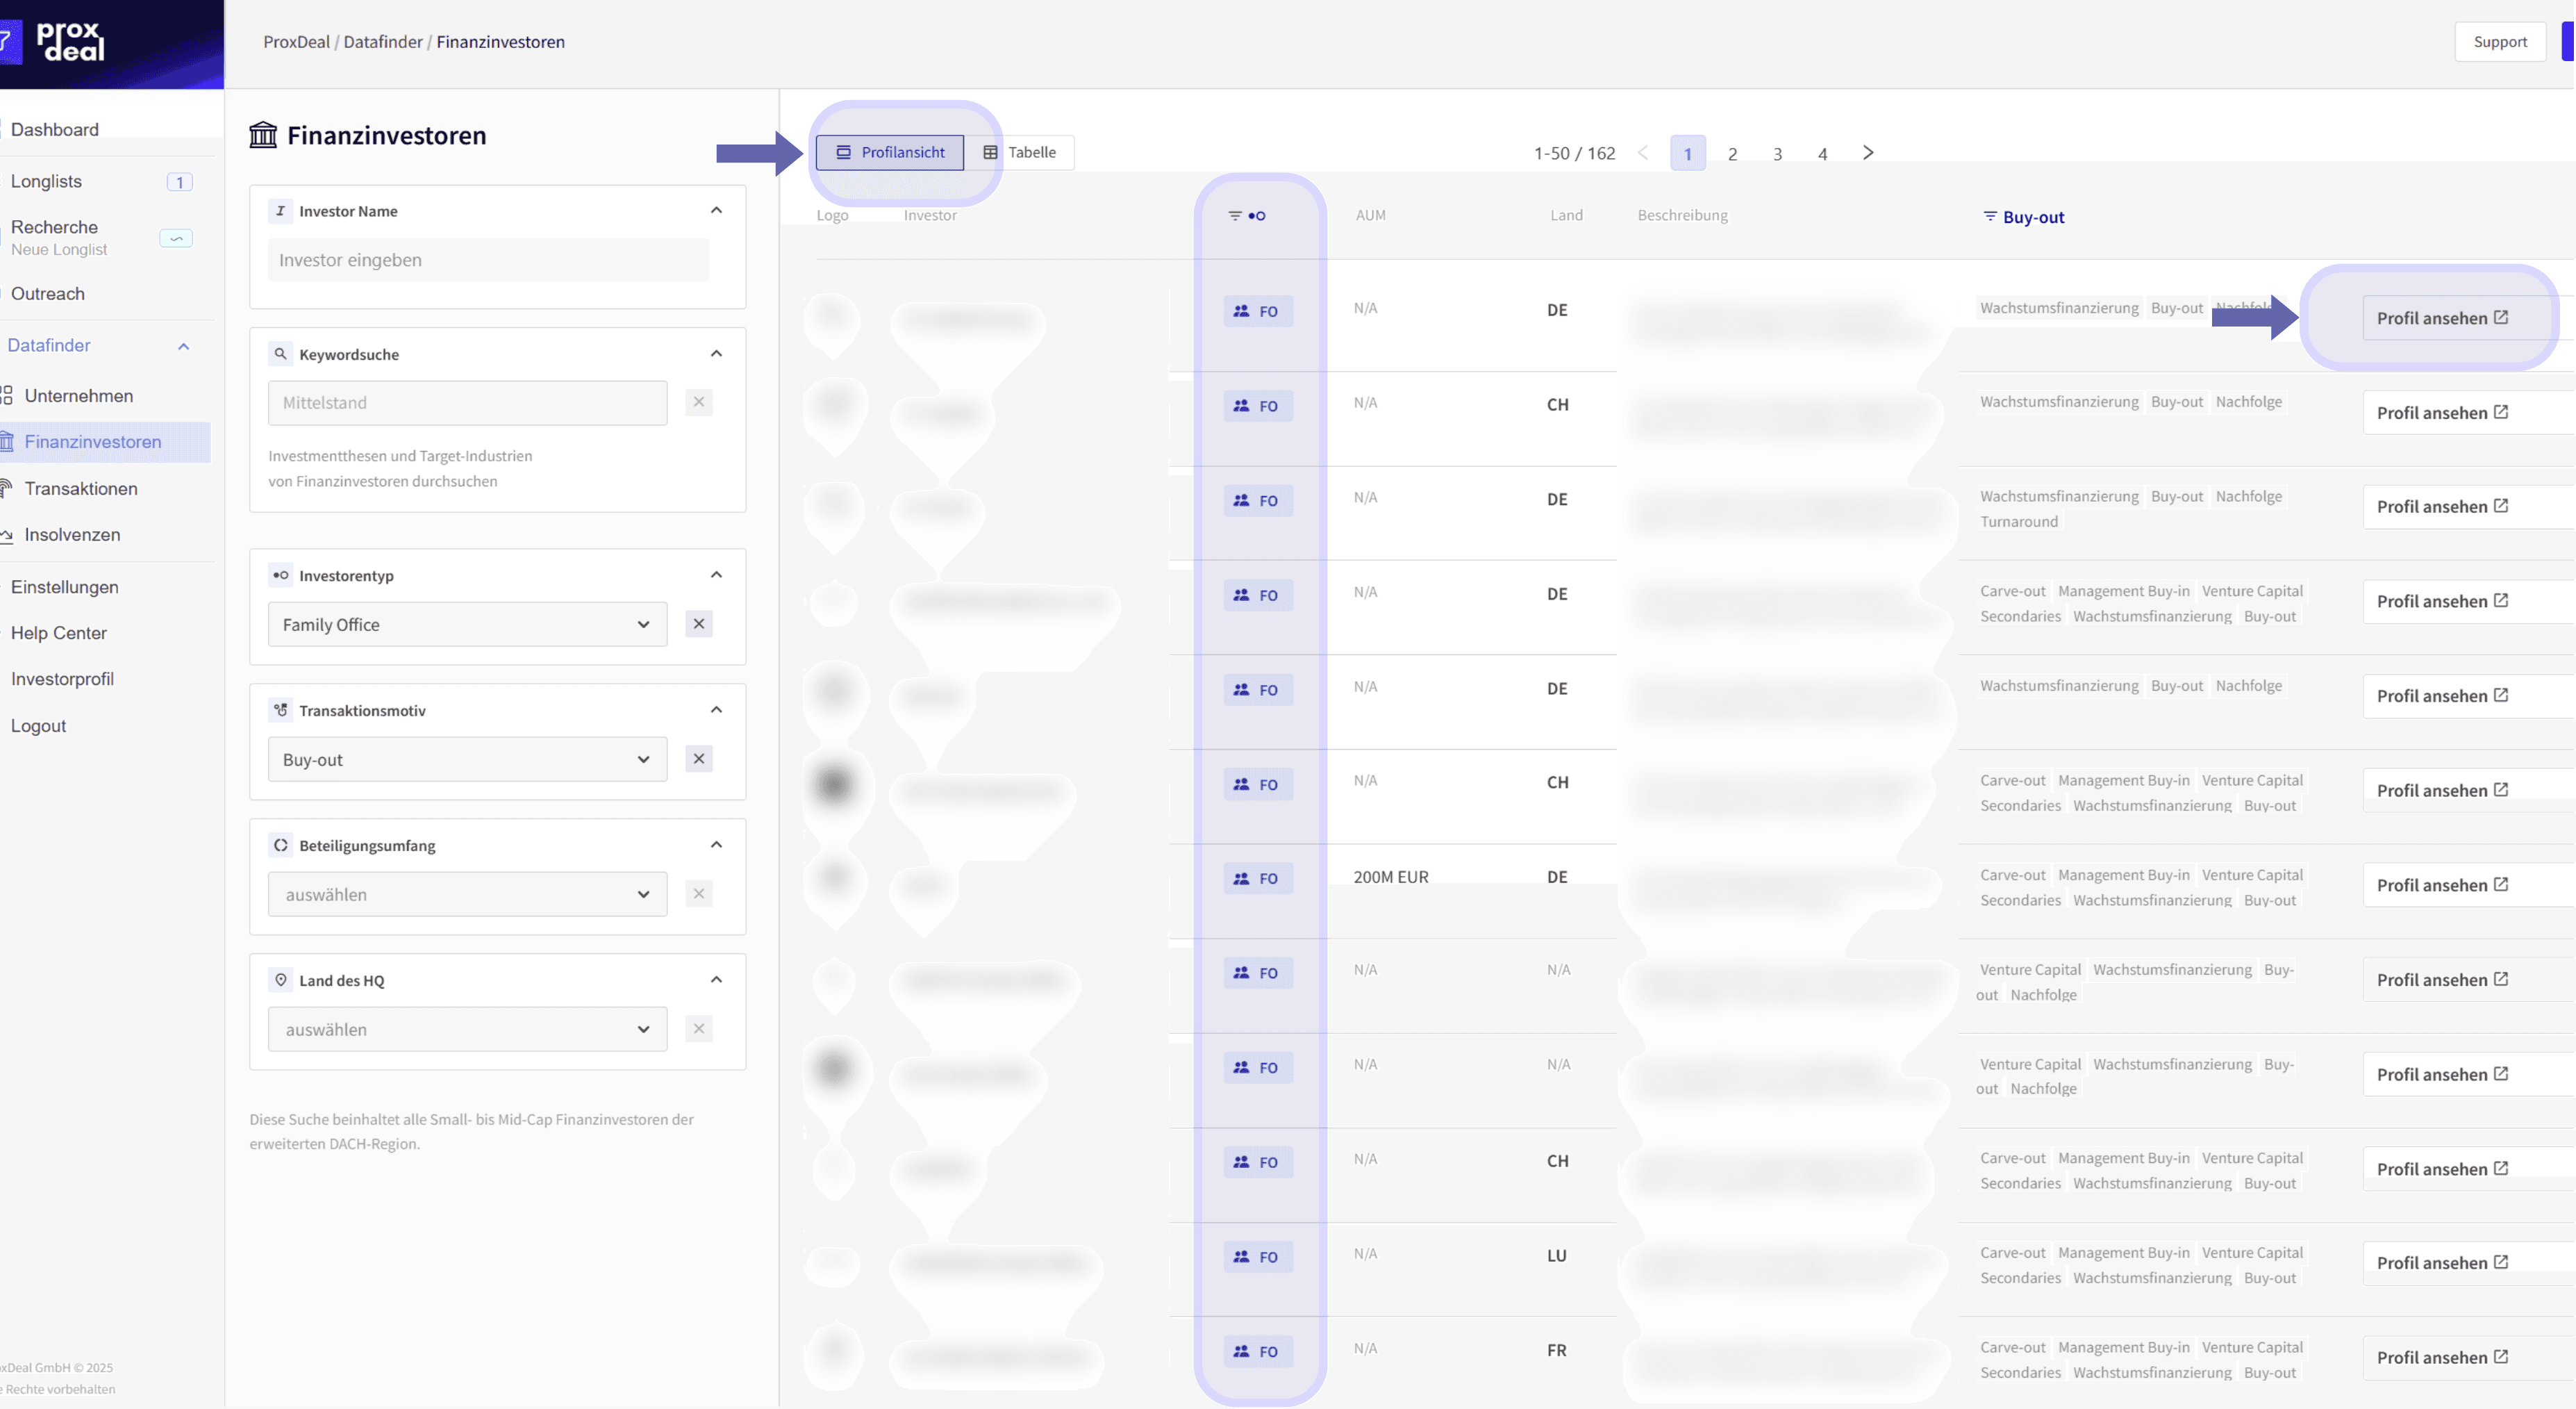This screenshot has width=2576, height=1409.
Task: Collapse the Datafinder sidebar section
Action: coord(183,346)
